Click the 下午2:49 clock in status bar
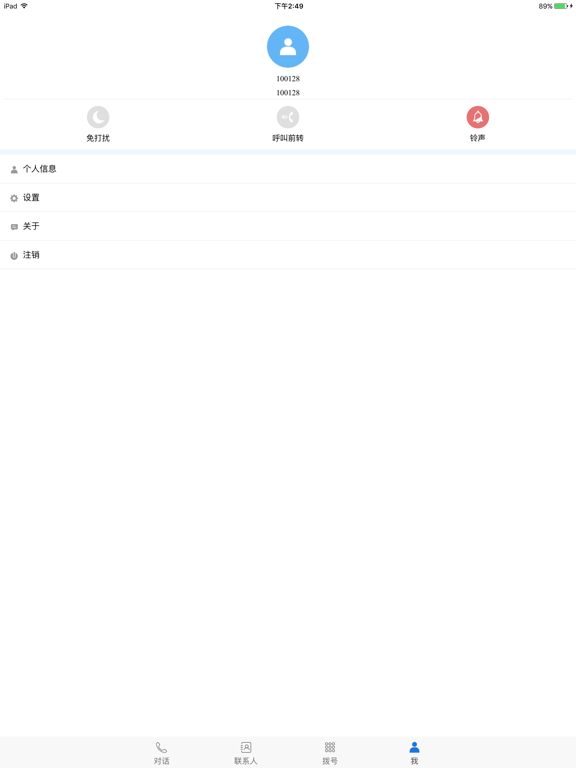The width and height of the screenshot is (576, 768). click(x=288, y=6)
